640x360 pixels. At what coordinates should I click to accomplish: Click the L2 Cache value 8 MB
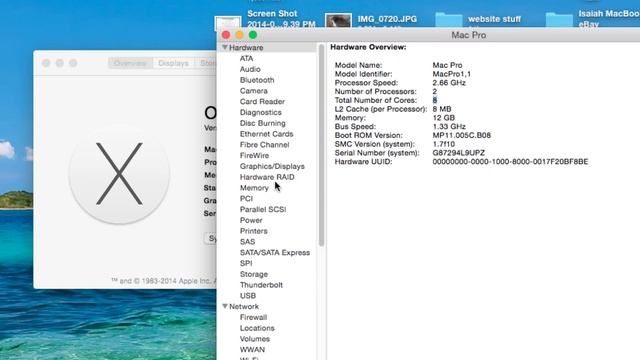click(x=442, y=109)
